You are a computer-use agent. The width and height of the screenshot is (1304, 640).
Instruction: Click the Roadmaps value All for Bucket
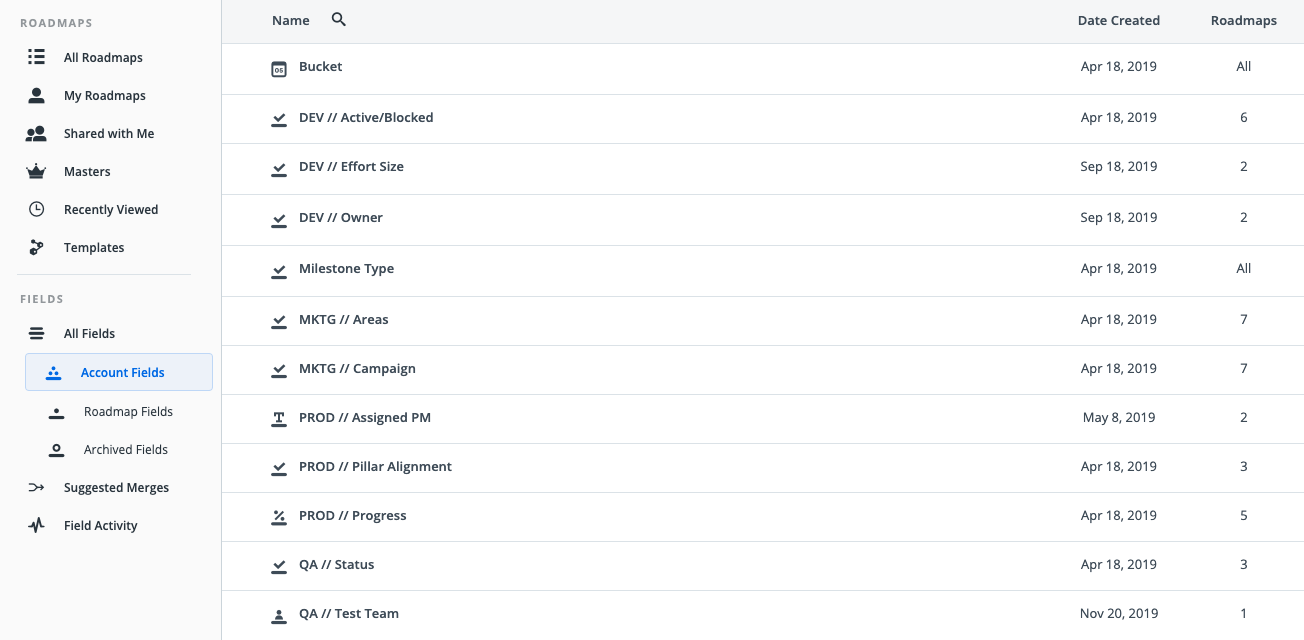(1244, 67)
